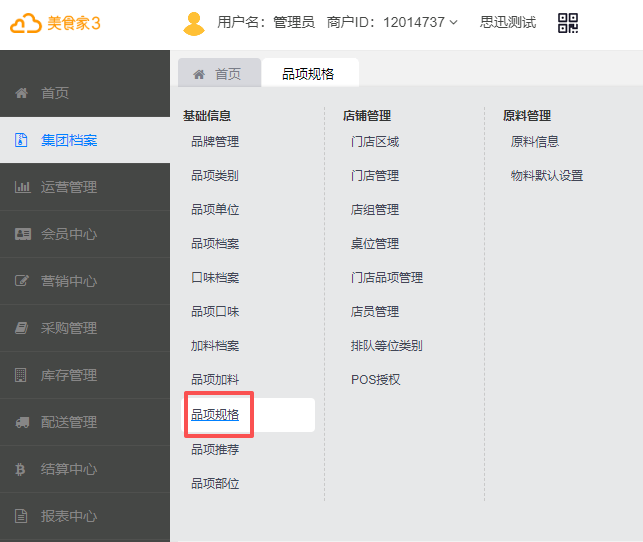643x542 pixels.
Task: Open 门店管理 under 店铺管理
Action: click(x=375, y=176)
